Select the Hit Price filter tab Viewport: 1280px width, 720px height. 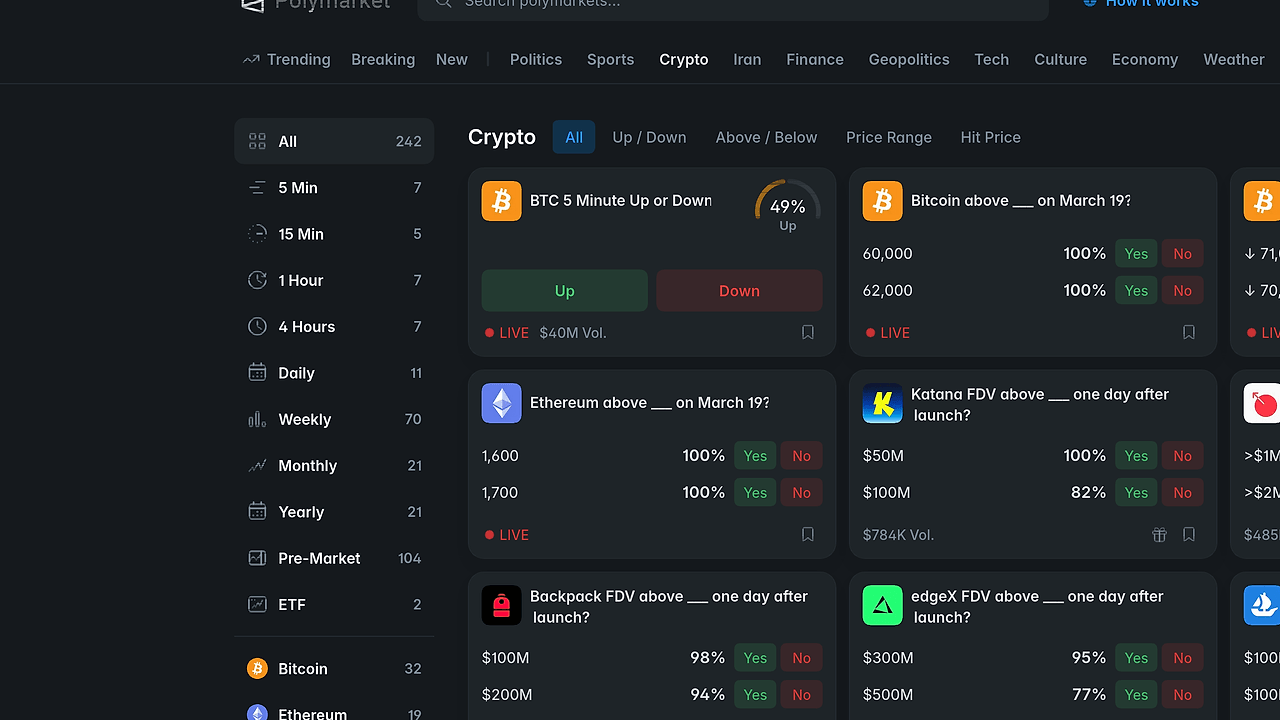pos(991,137)
